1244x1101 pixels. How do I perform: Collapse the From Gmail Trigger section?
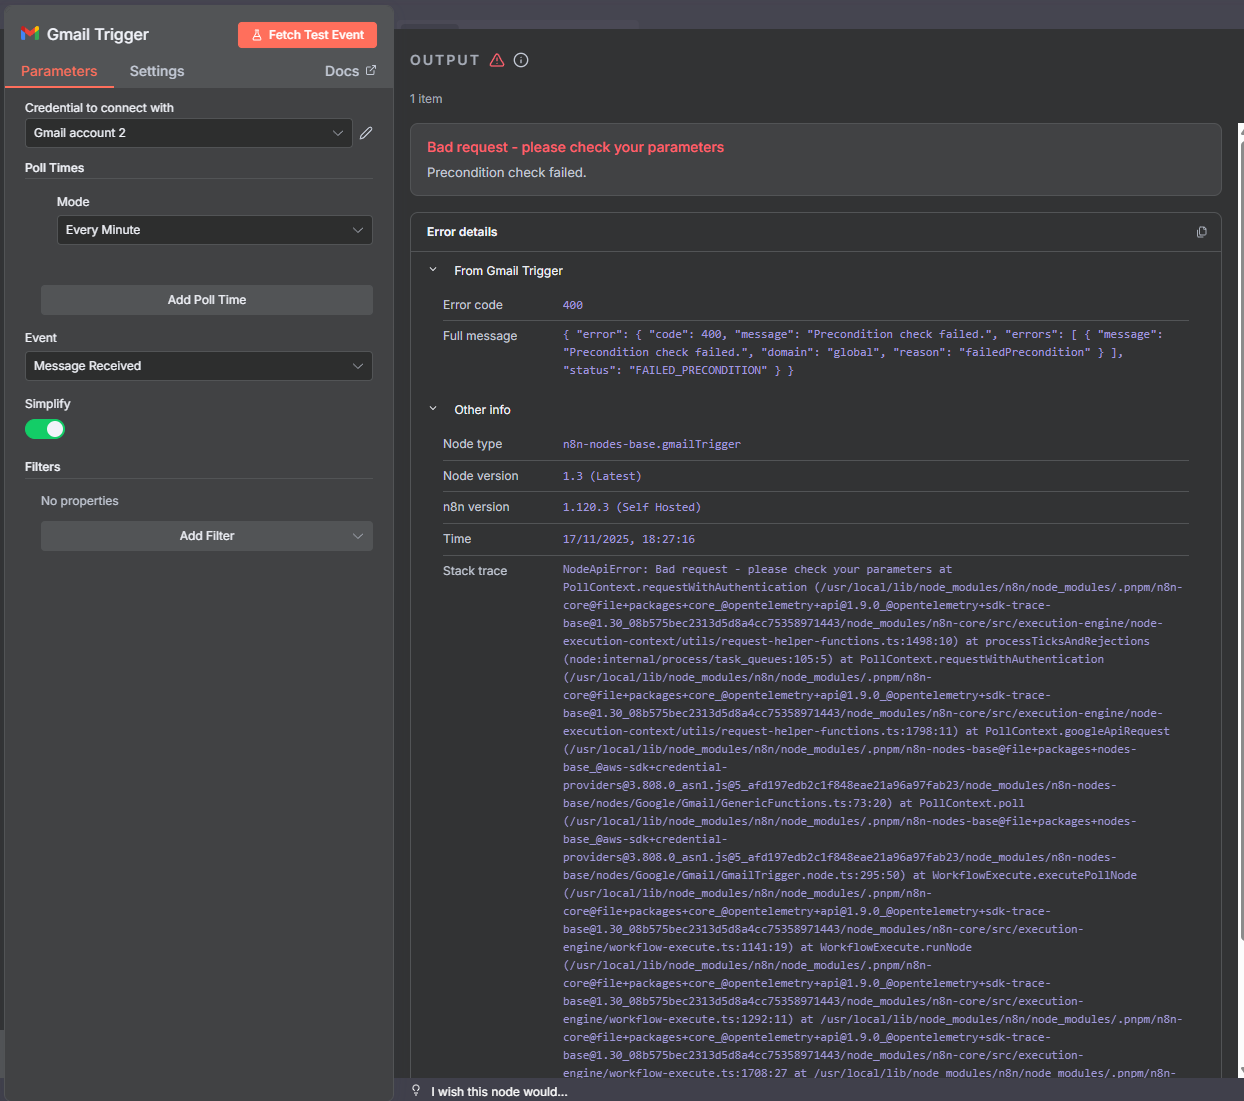pyautogui.click(x=433, y=270)
